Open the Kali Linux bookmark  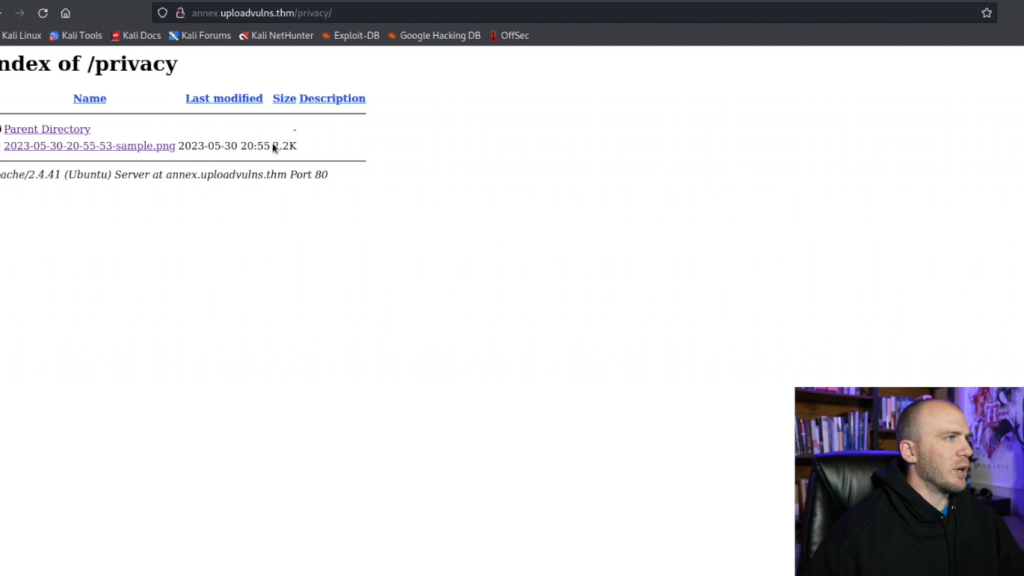pyautogui.click(x=20, y=36)
